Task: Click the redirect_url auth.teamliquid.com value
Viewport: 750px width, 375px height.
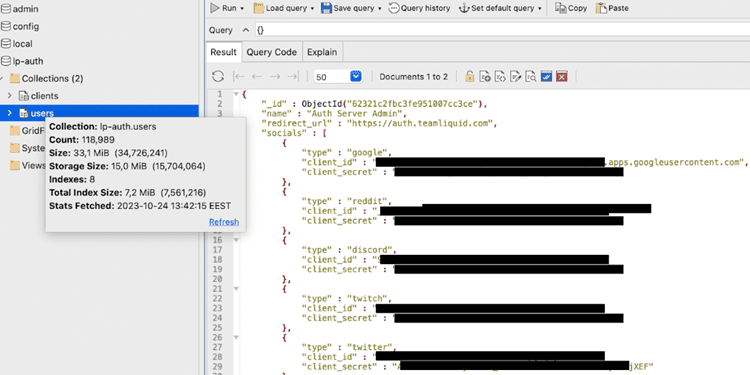Action: [x=423, y=123]
